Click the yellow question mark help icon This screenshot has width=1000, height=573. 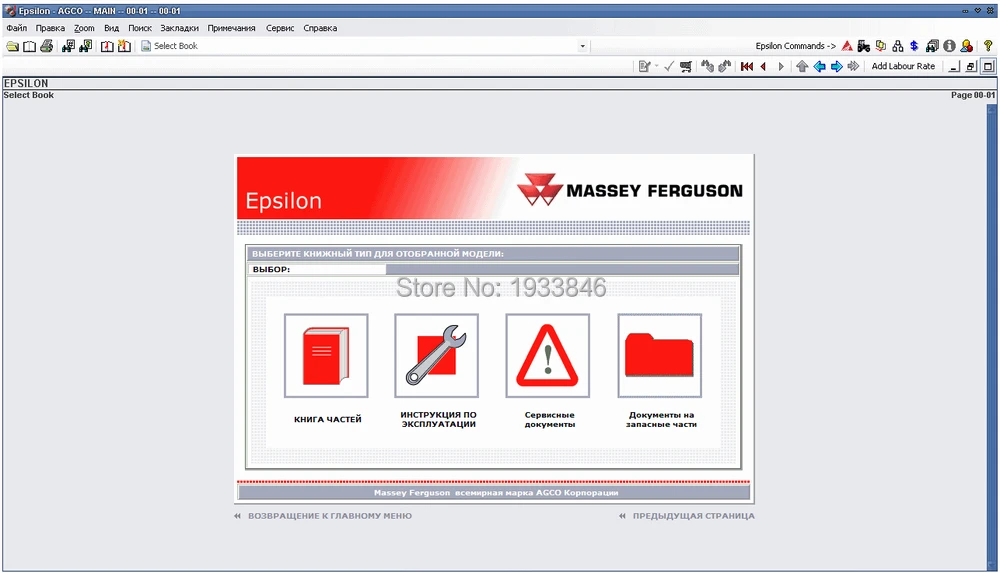988,46
